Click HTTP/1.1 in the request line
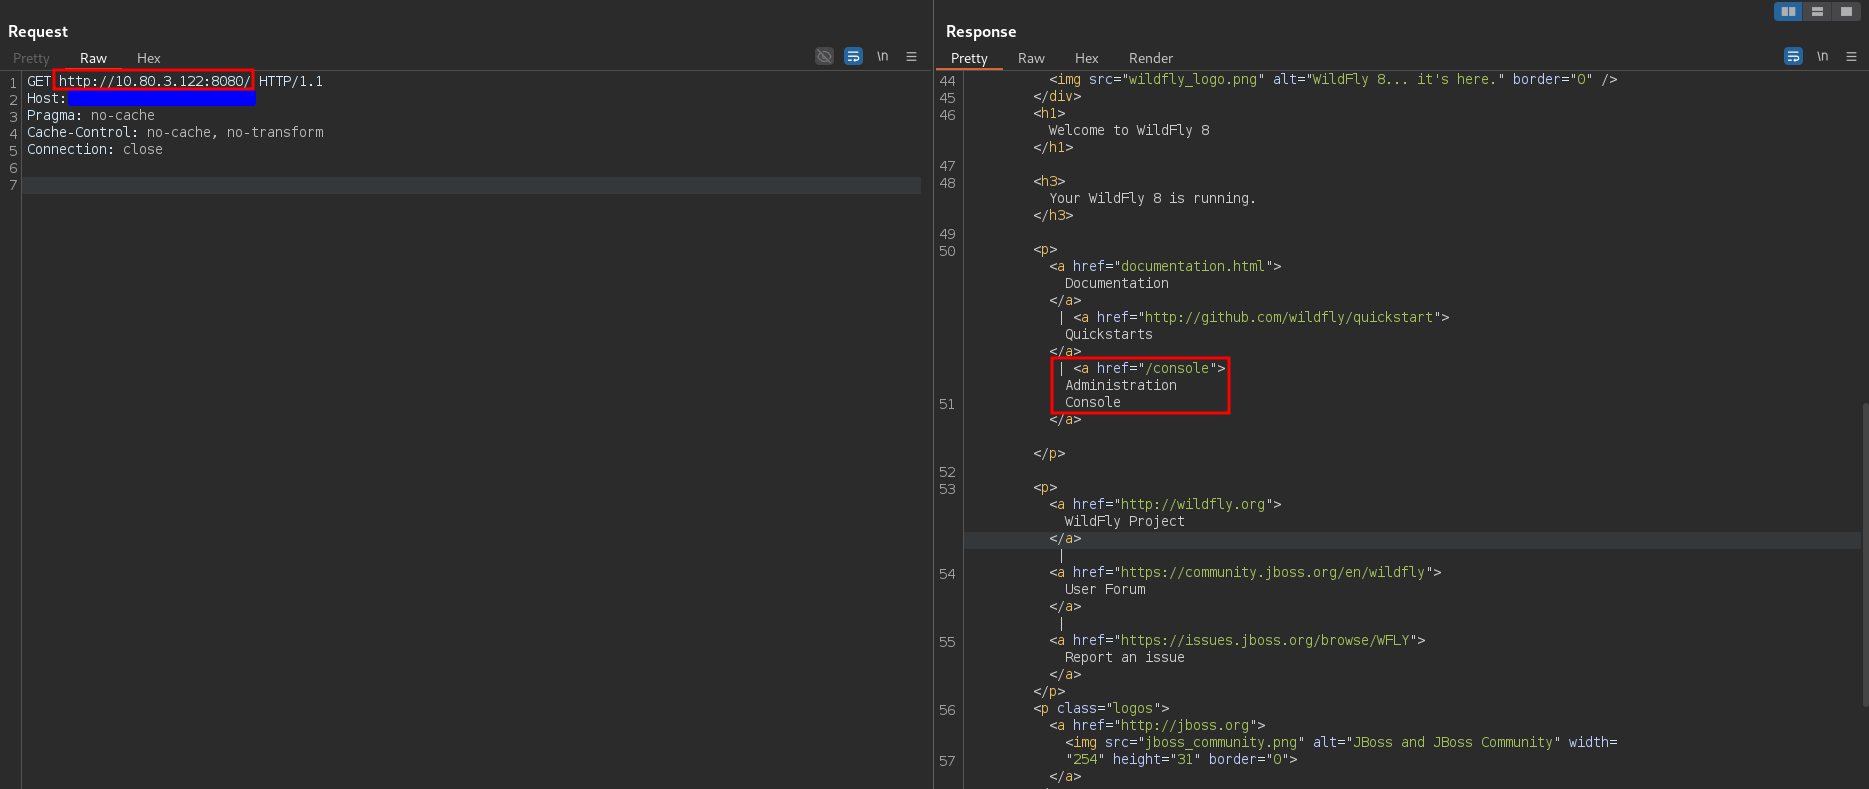Image resolution: width=1869 pixels, height=789 pixels. [x=291, y=81]
